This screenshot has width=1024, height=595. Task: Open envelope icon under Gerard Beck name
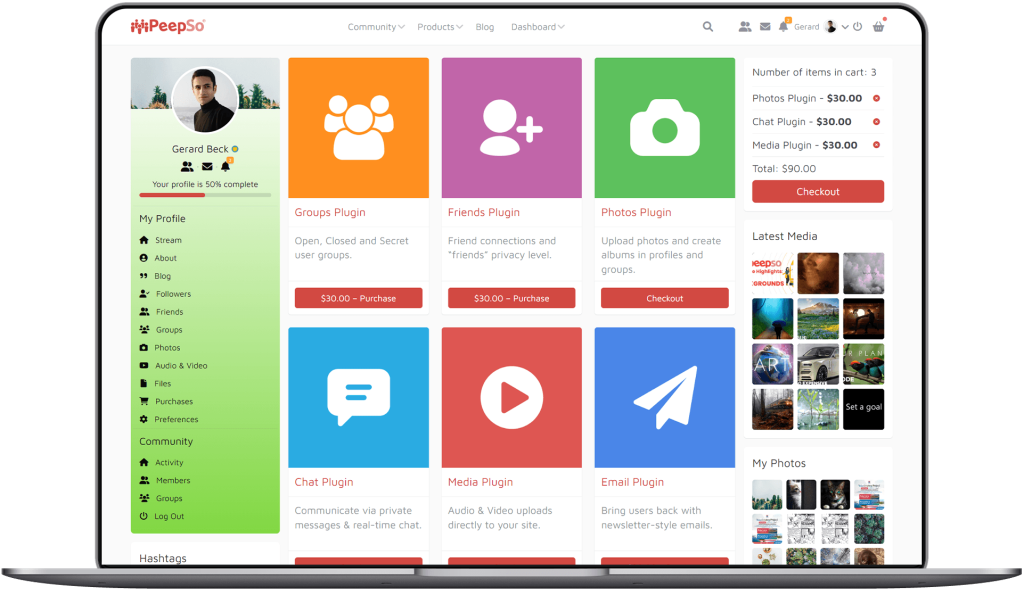coord(207,167)
